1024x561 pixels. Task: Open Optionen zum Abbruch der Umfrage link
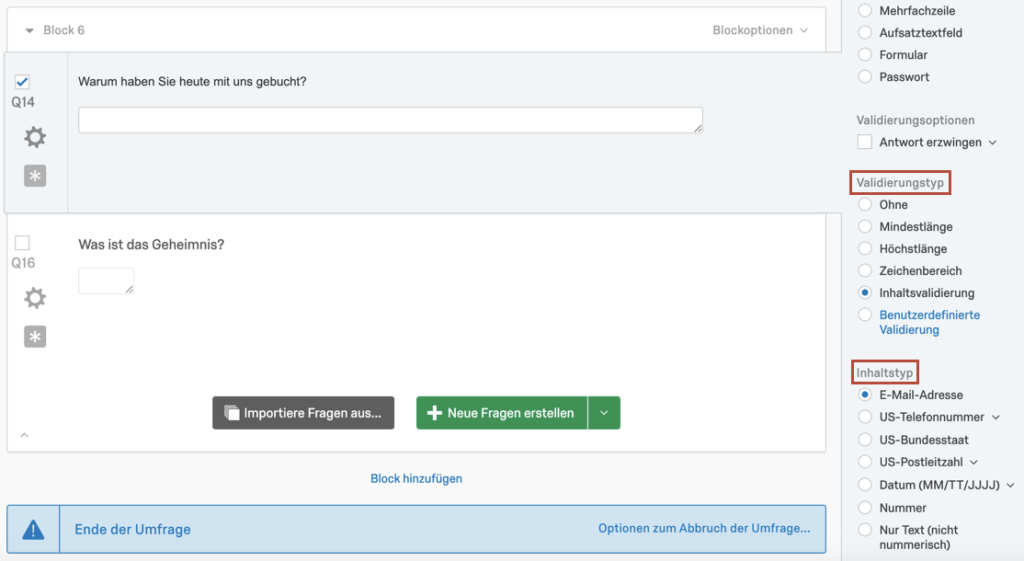[704, 528]
